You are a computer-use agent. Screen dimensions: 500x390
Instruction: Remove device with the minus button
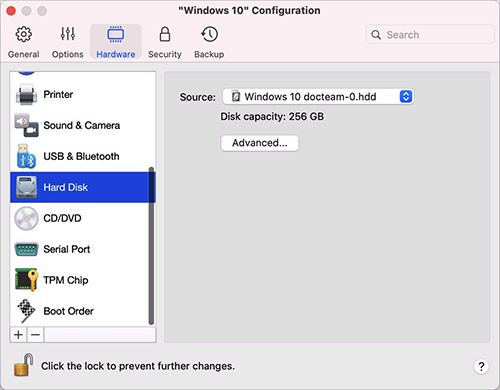pos(35,334)
